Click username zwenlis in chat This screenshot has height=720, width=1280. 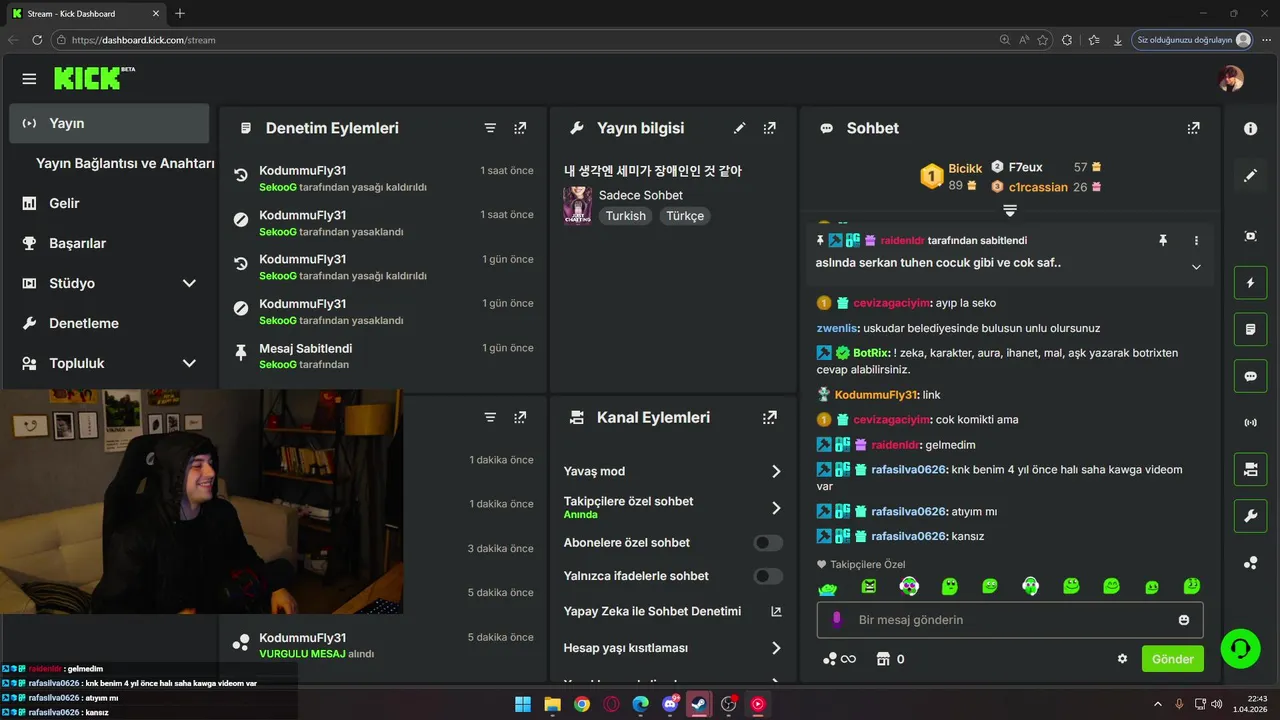pos(837,328)
